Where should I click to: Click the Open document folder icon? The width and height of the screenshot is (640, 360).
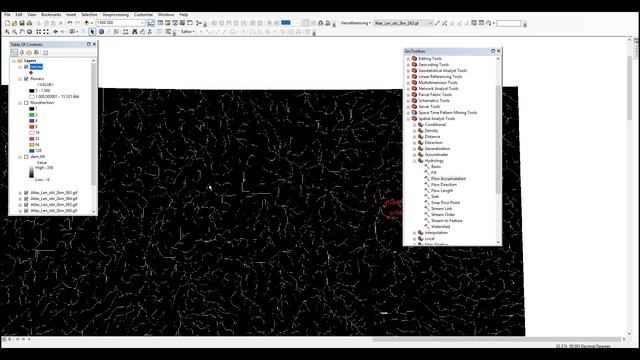pos(15,23)
